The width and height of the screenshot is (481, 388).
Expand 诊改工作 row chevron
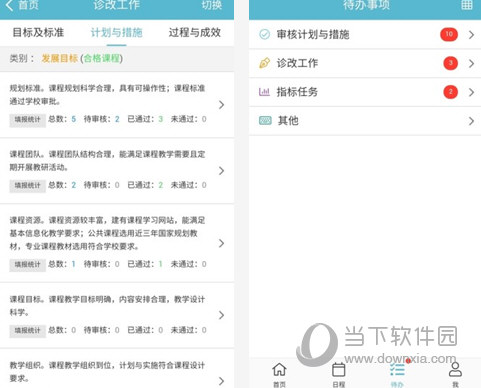point(471,63)
